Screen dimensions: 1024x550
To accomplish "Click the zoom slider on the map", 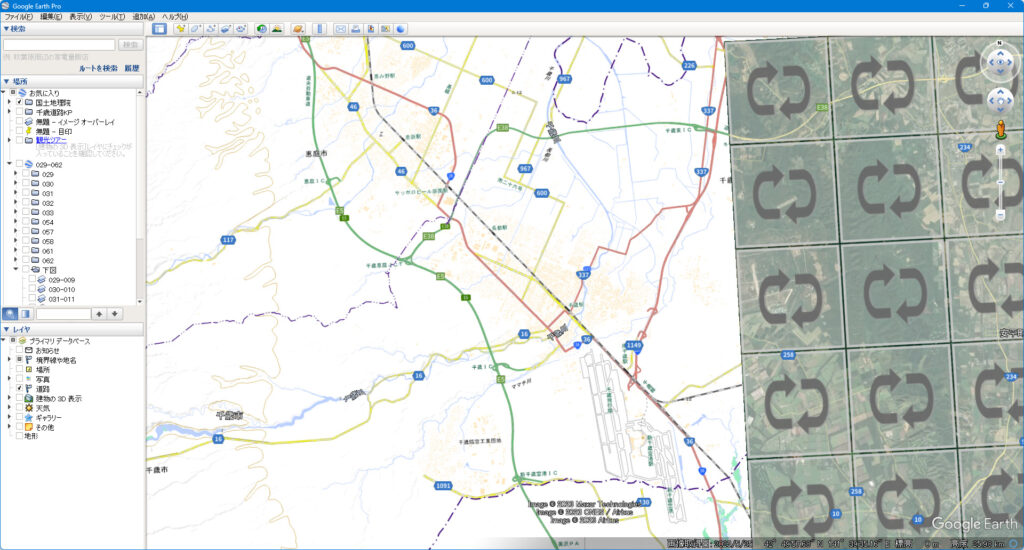I will click(1000, 182).
